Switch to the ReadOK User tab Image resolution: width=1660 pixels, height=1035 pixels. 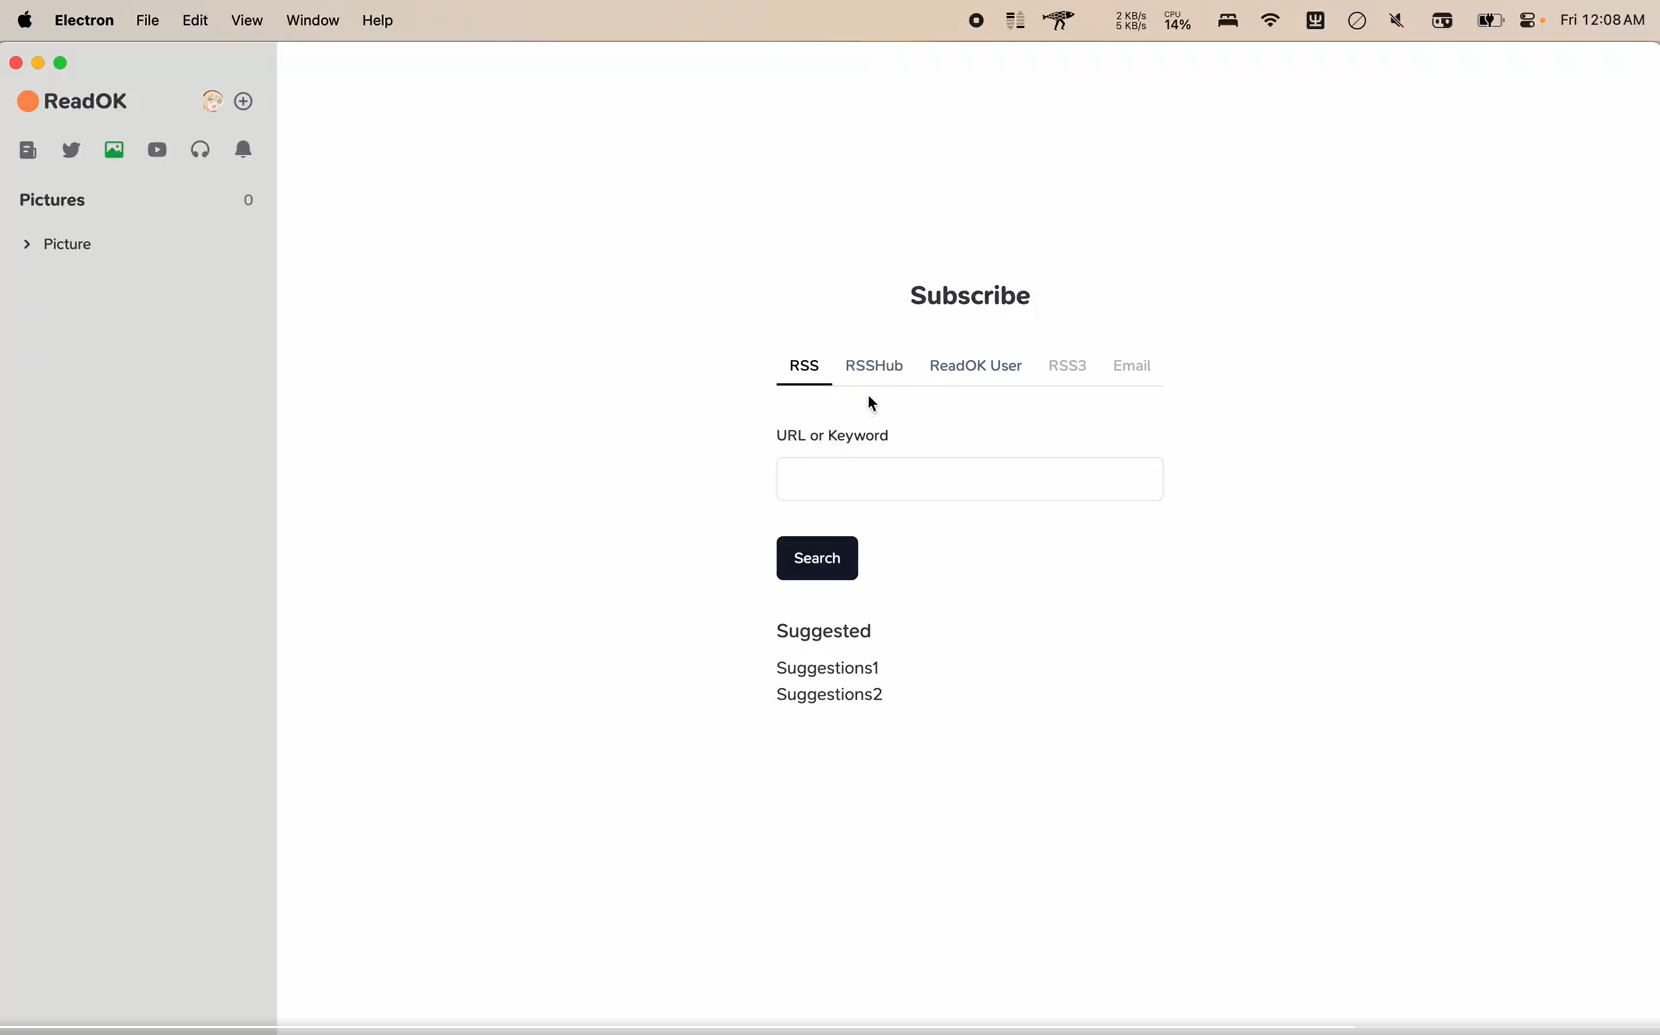975,366
